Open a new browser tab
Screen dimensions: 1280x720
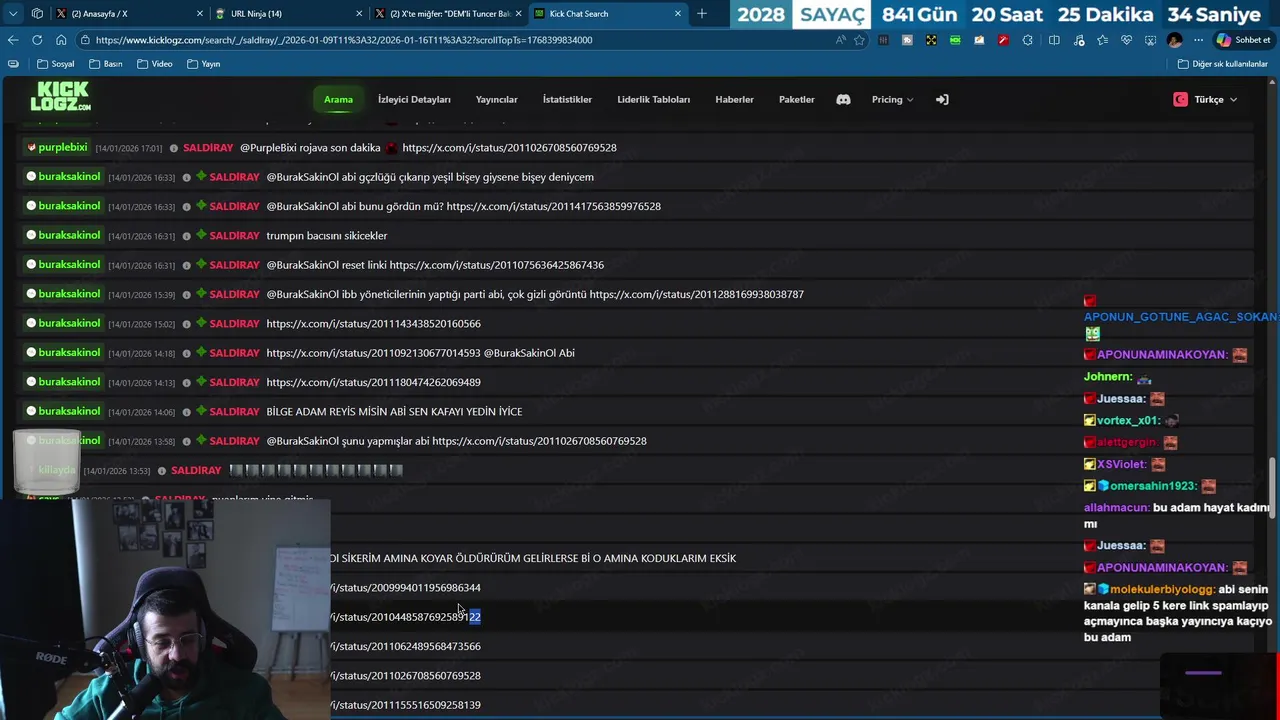(x=702, y=14)
